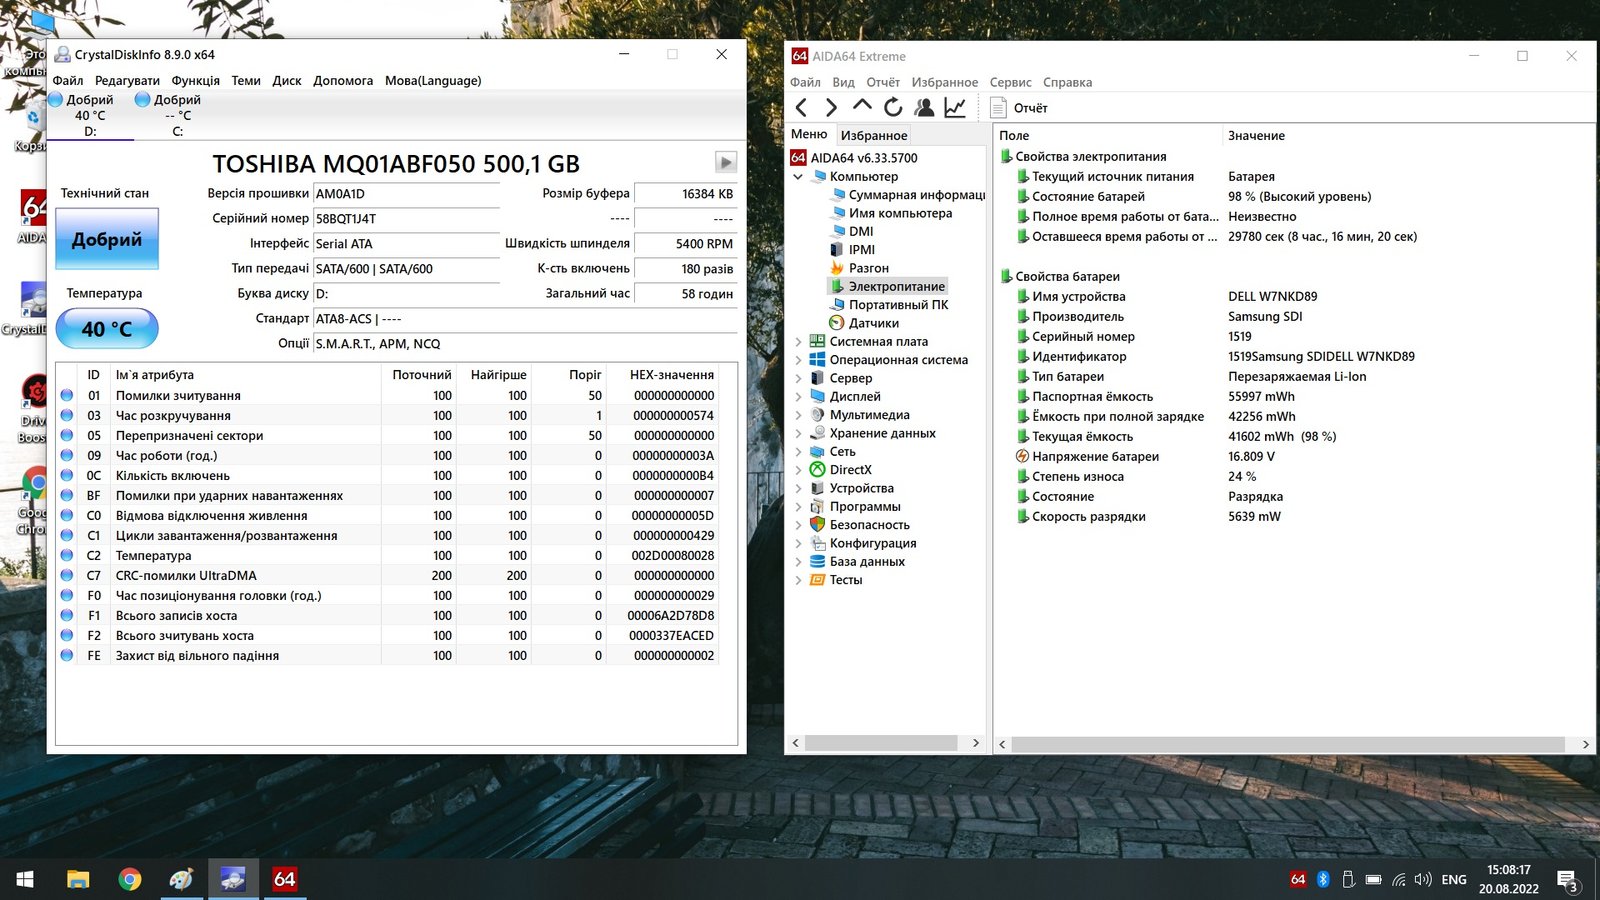
Task: Click details pane horizontal scrollbar track
Action: pyautogui.click(x=1288, y=744)
